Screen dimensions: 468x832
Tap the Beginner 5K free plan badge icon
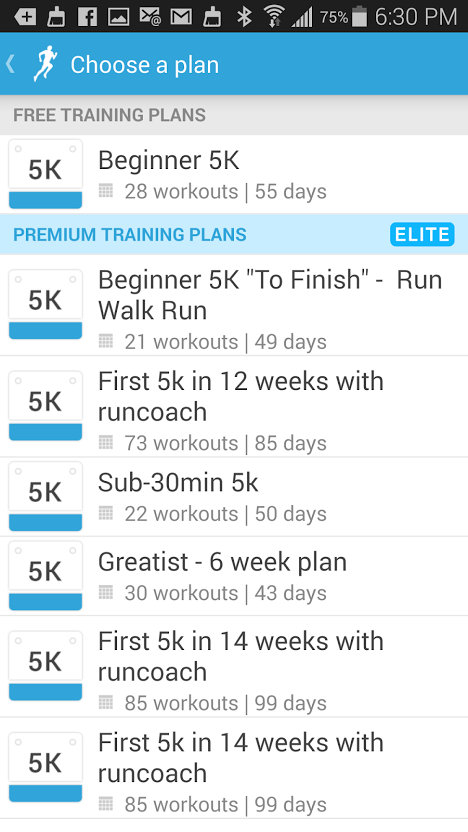(x=46, y=174)
